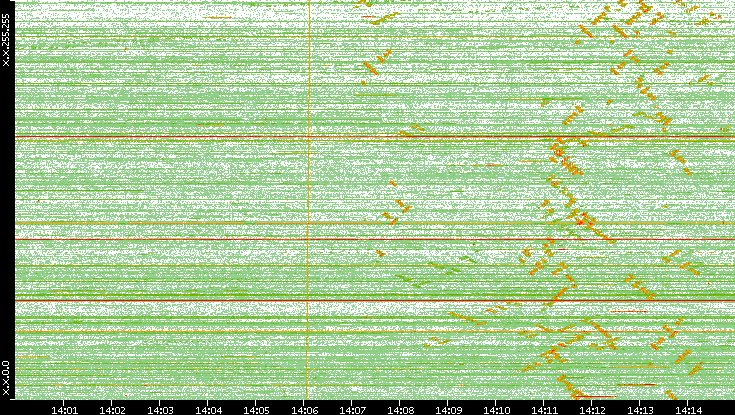Click the 14:03 time axis label

160,410
